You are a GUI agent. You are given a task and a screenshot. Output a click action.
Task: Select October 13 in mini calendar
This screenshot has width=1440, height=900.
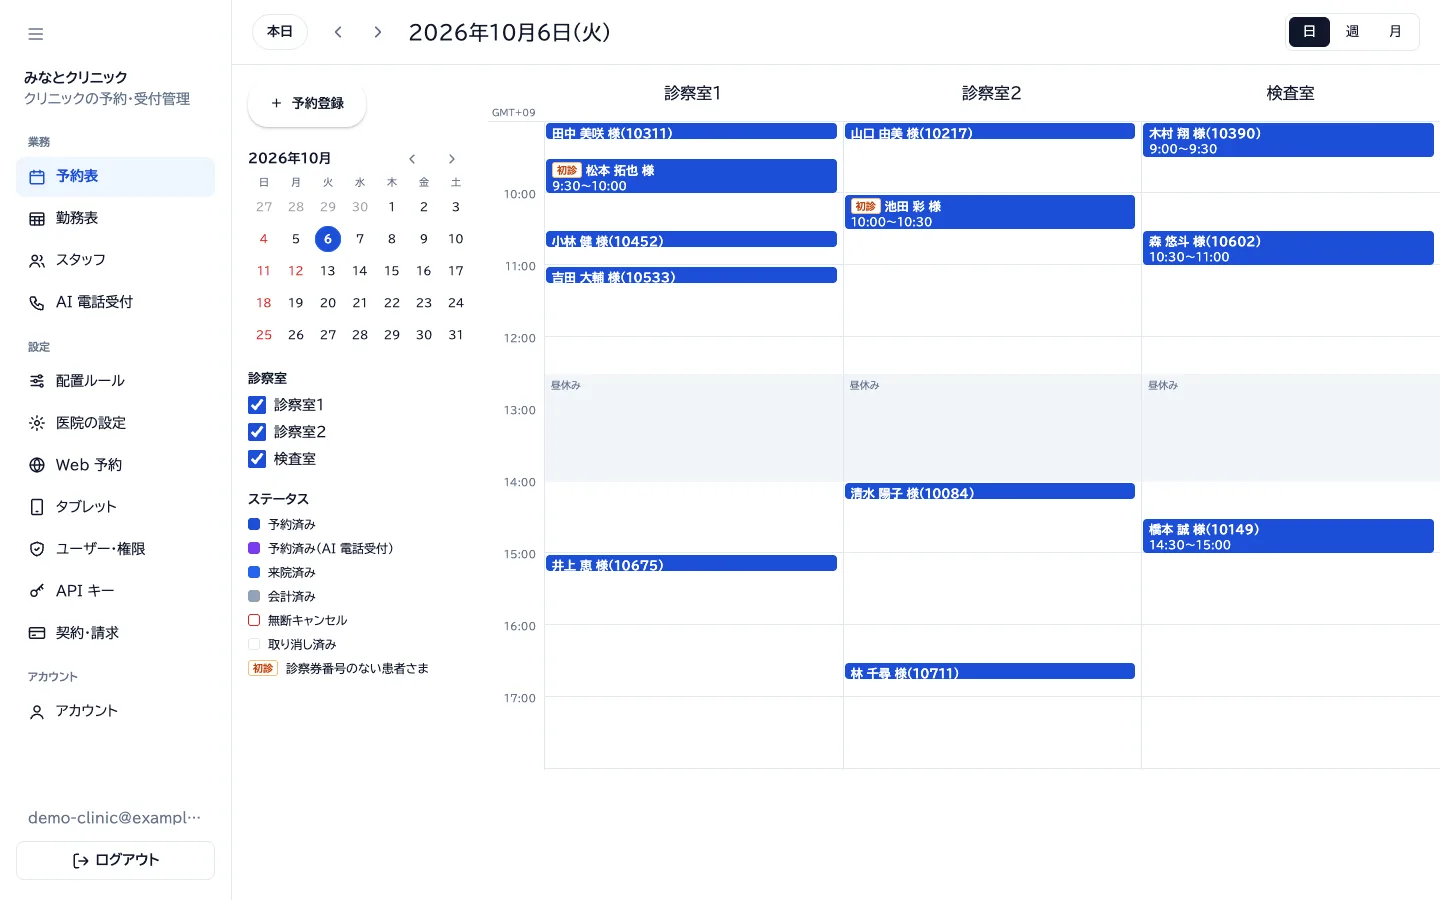[x=328, y=271]
